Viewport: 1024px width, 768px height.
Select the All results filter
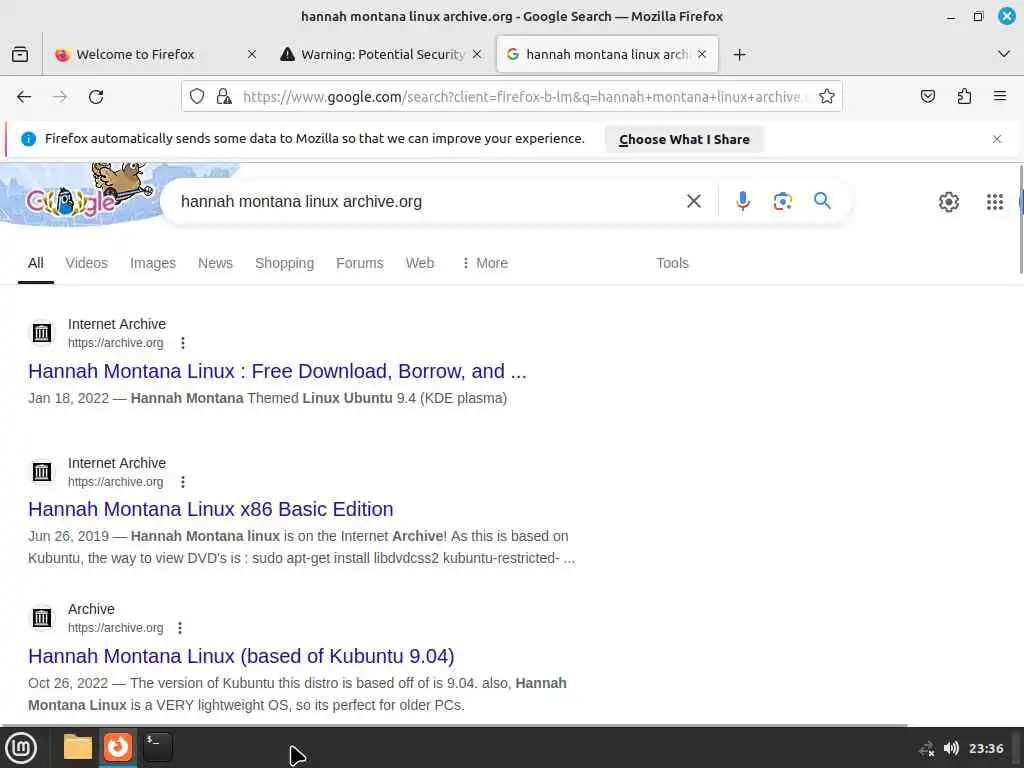click(x=35, y=263)
